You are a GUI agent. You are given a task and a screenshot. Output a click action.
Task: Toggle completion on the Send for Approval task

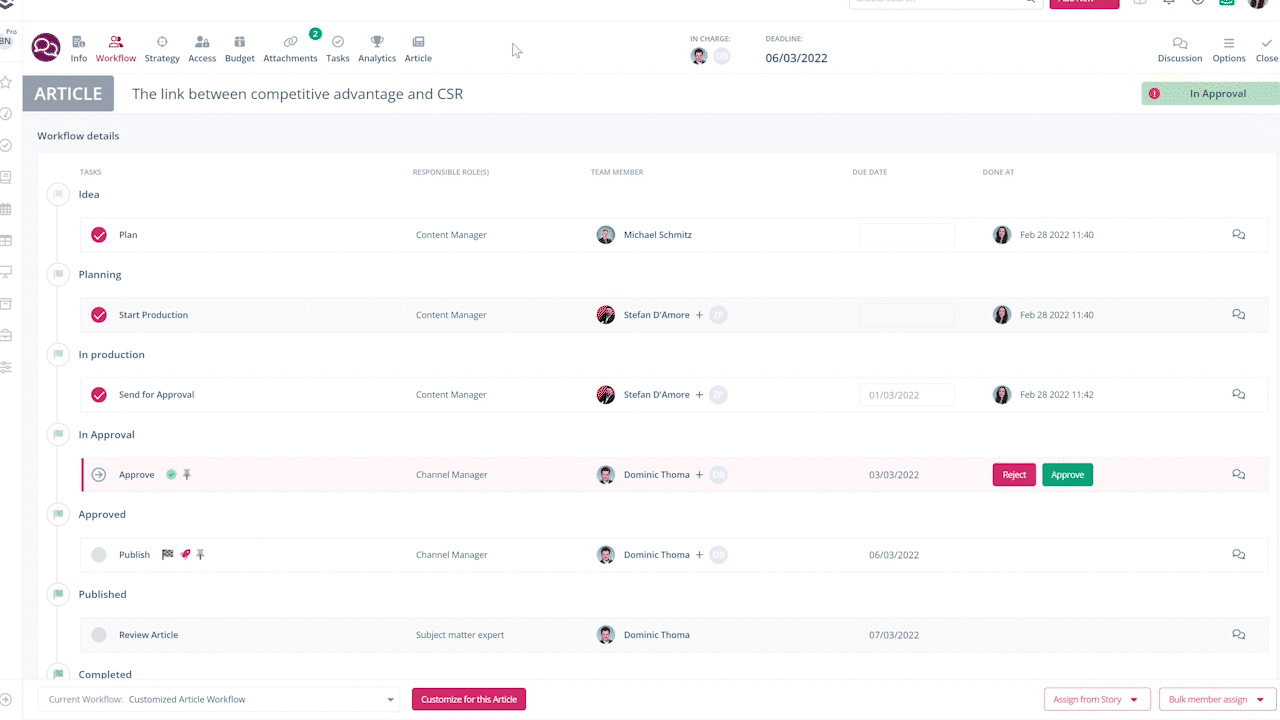98,394
